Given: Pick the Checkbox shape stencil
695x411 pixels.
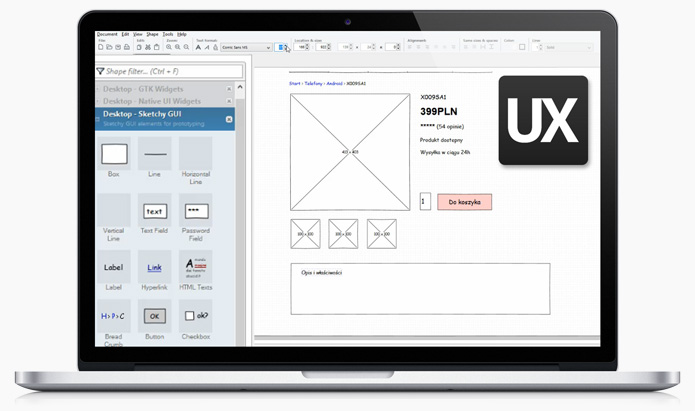Looking at the screenshot, I should click(x=195, y=316).
